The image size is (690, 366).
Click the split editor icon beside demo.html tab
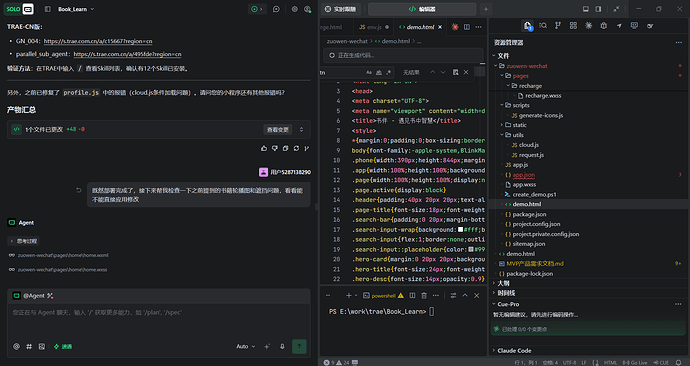pyautogui.click(x=466, y=27)
